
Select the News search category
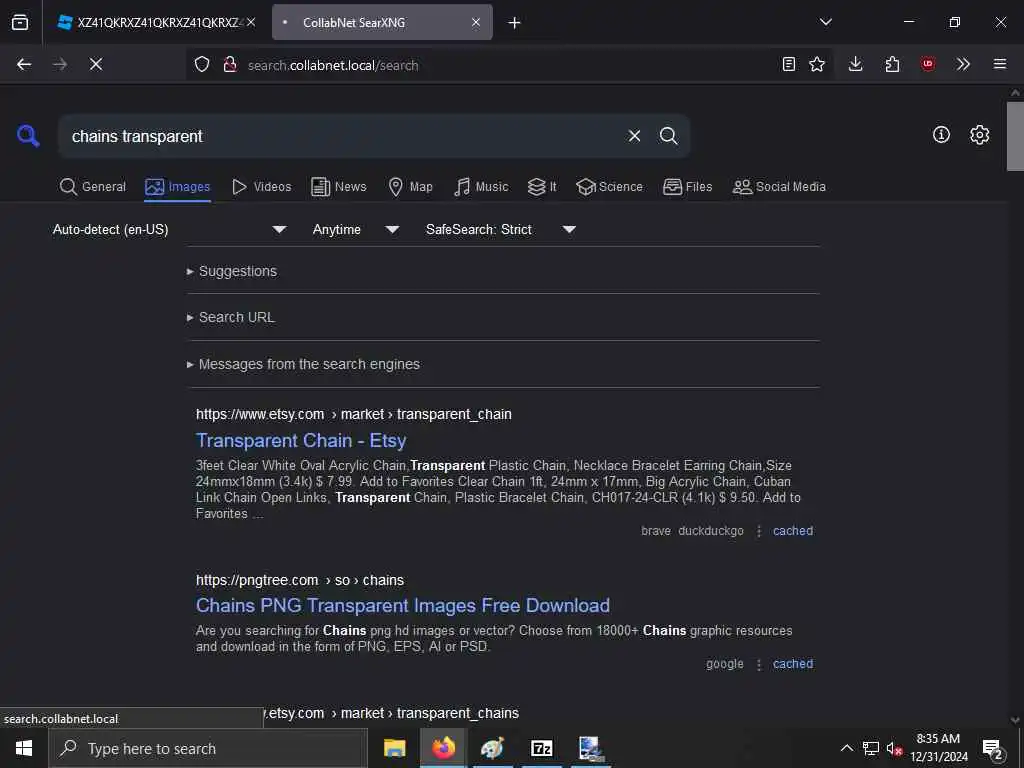(339, 187)
